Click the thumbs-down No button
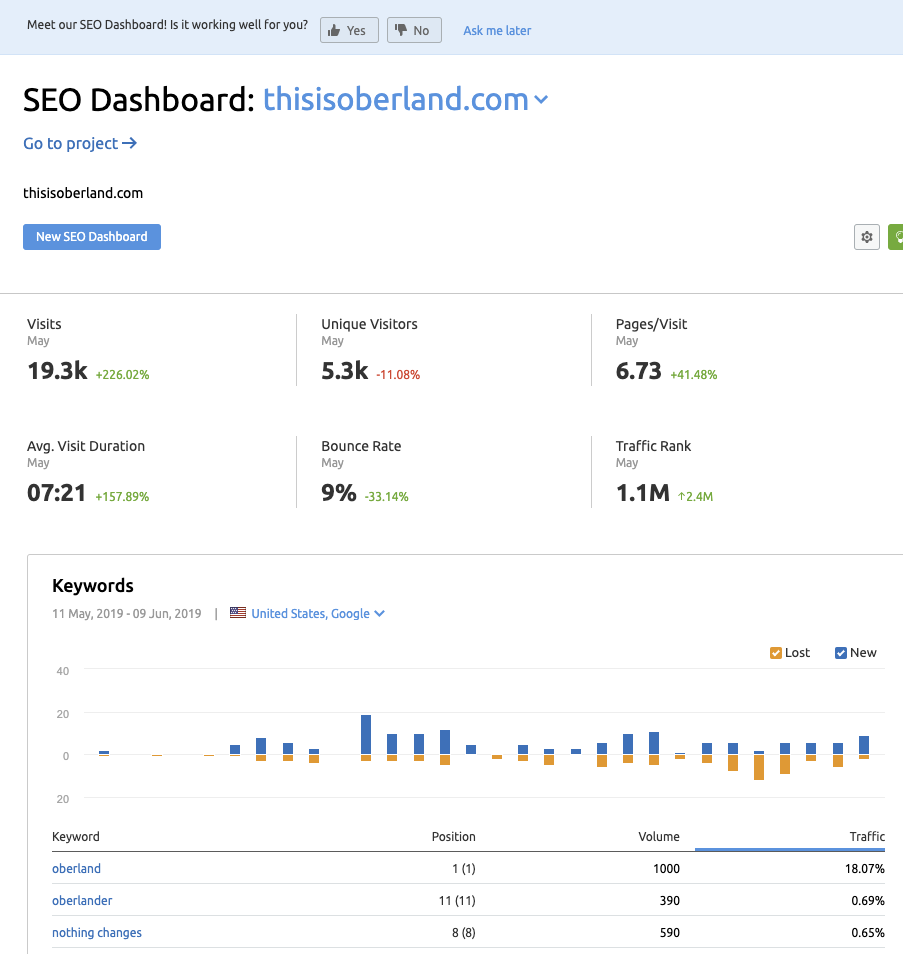 413,30
